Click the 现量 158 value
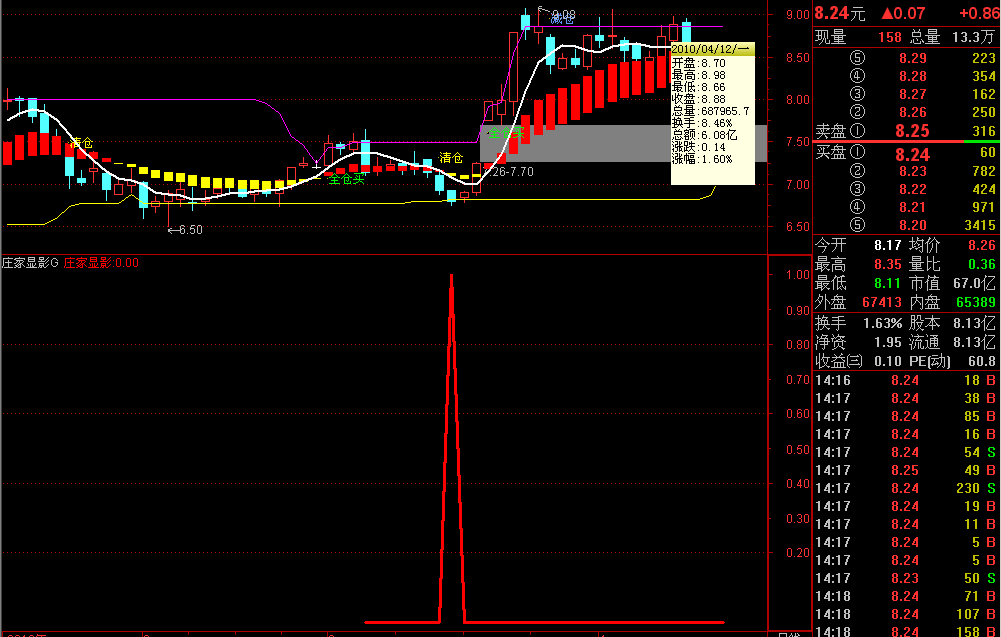 [889, 37]
